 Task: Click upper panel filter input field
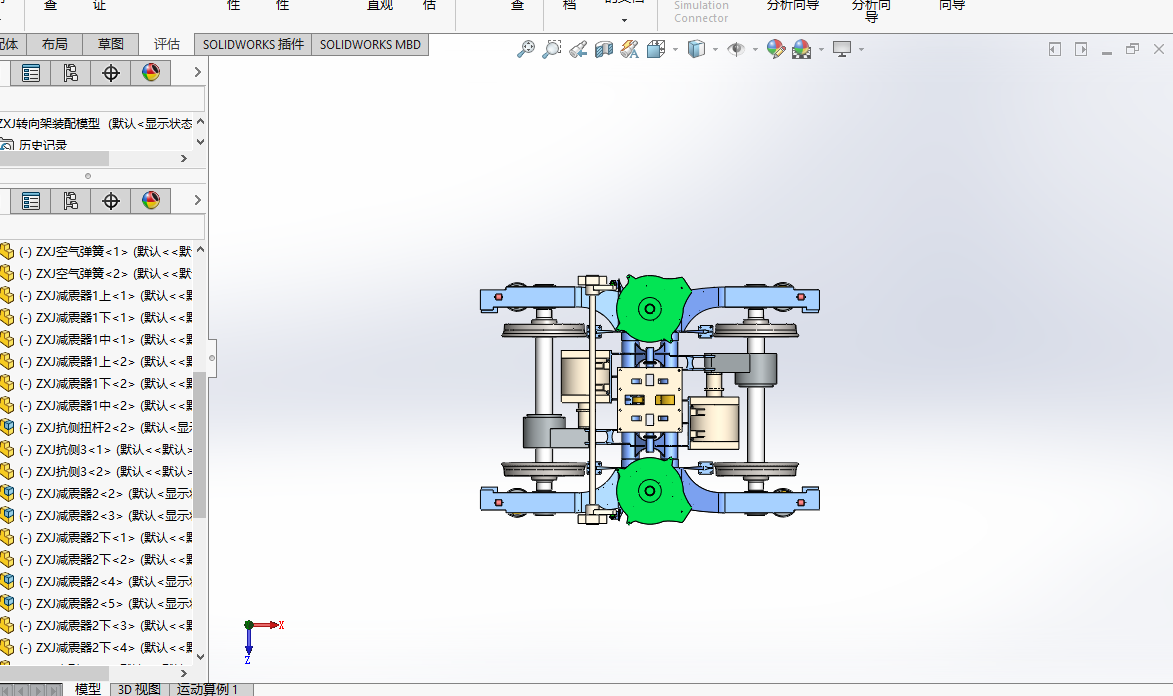(x=102, y=99)
